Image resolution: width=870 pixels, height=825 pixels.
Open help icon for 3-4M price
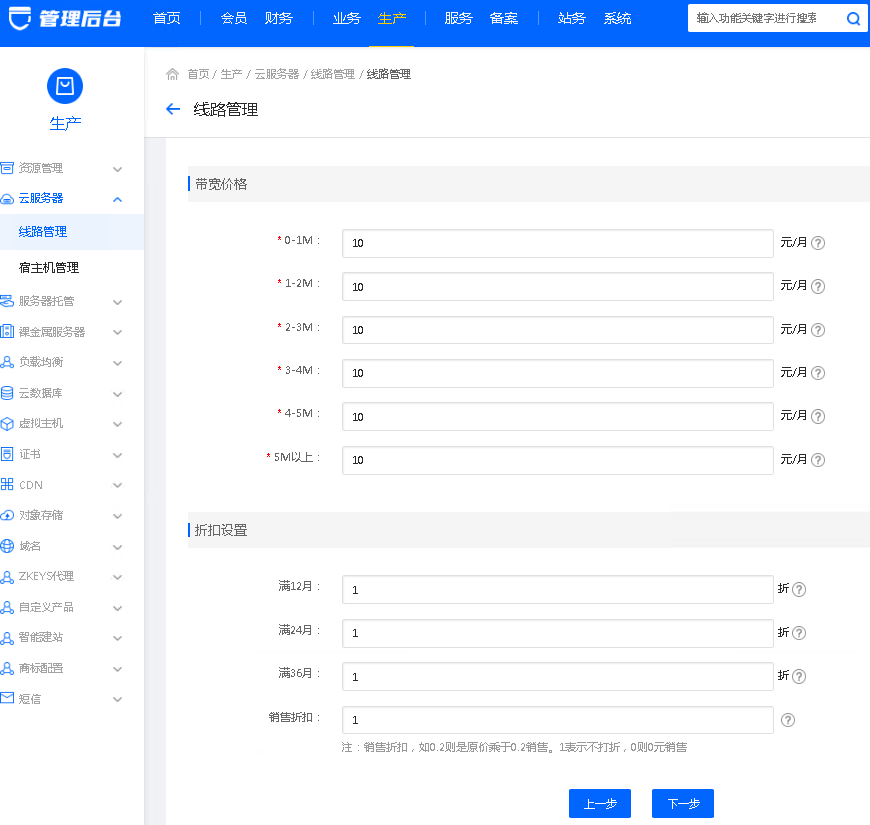[x=818, y=373]
